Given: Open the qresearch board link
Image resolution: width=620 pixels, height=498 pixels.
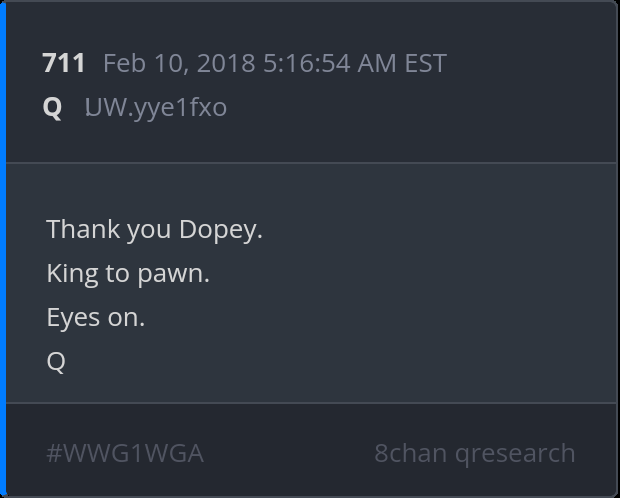Looking at the screenshot, I should tap(515, 453).
